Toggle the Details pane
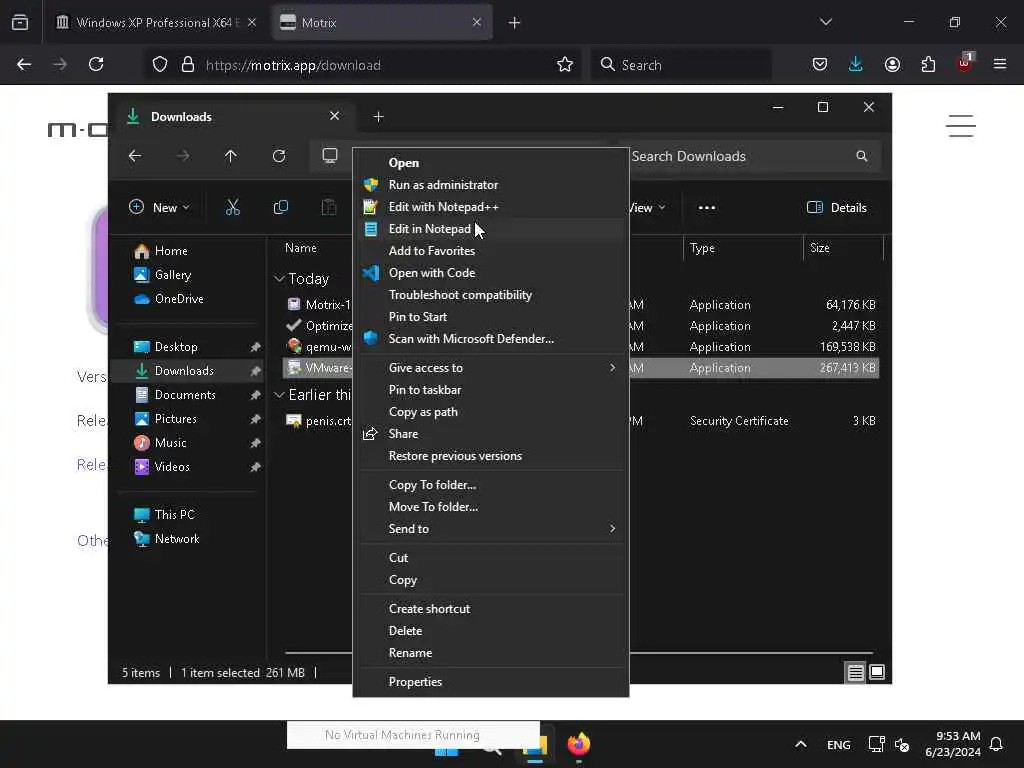 tap(837, 208)
